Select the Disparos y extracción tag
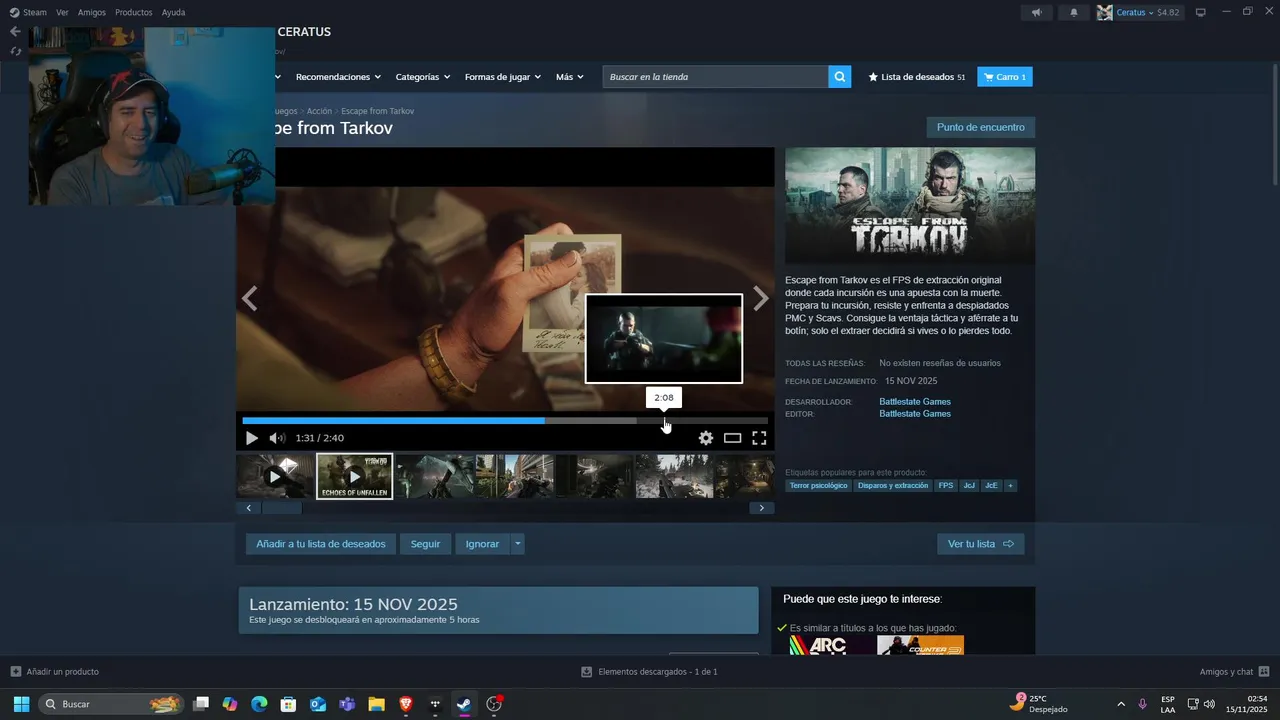1280x720 pixels. tap(893, 486)
